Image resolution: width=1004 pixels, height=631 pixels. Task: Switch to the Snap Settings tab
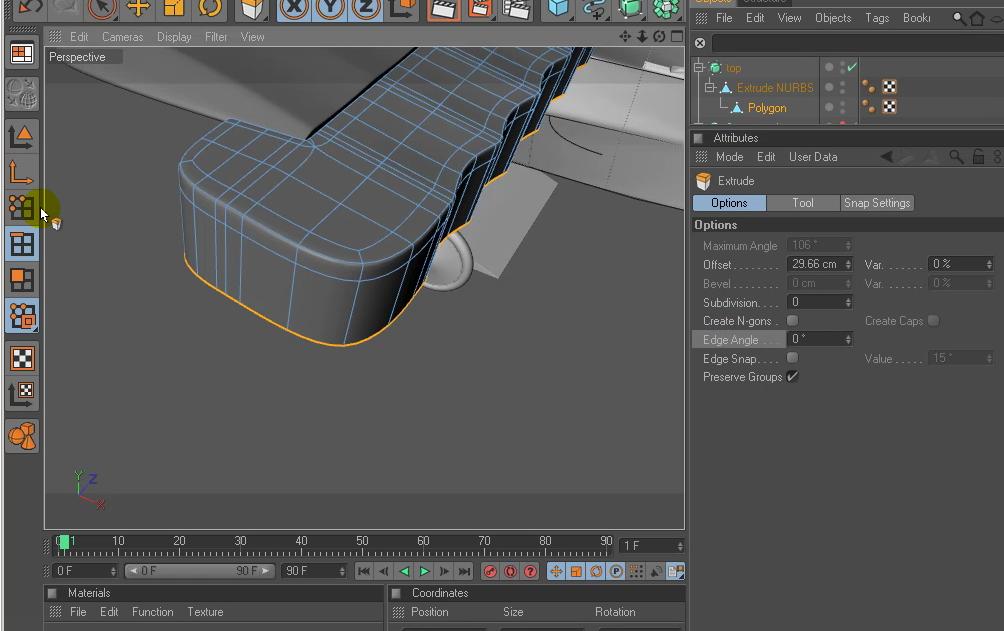pos(876,203)
